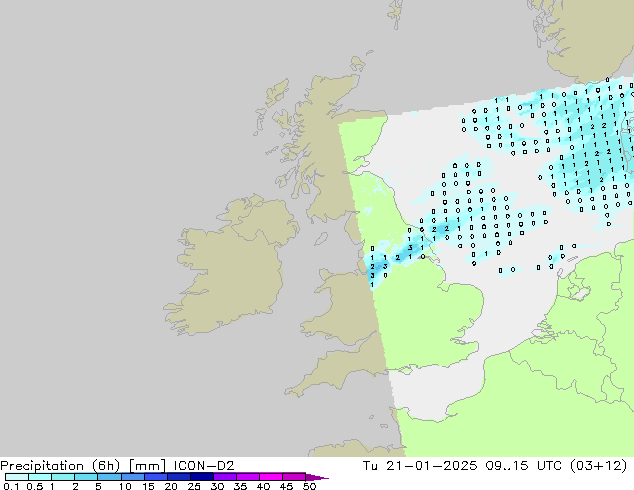Pick the legend swatch between 15 and 20
Image resolution: width=634 pixels, height=490 pixels.
coord(156,477)
